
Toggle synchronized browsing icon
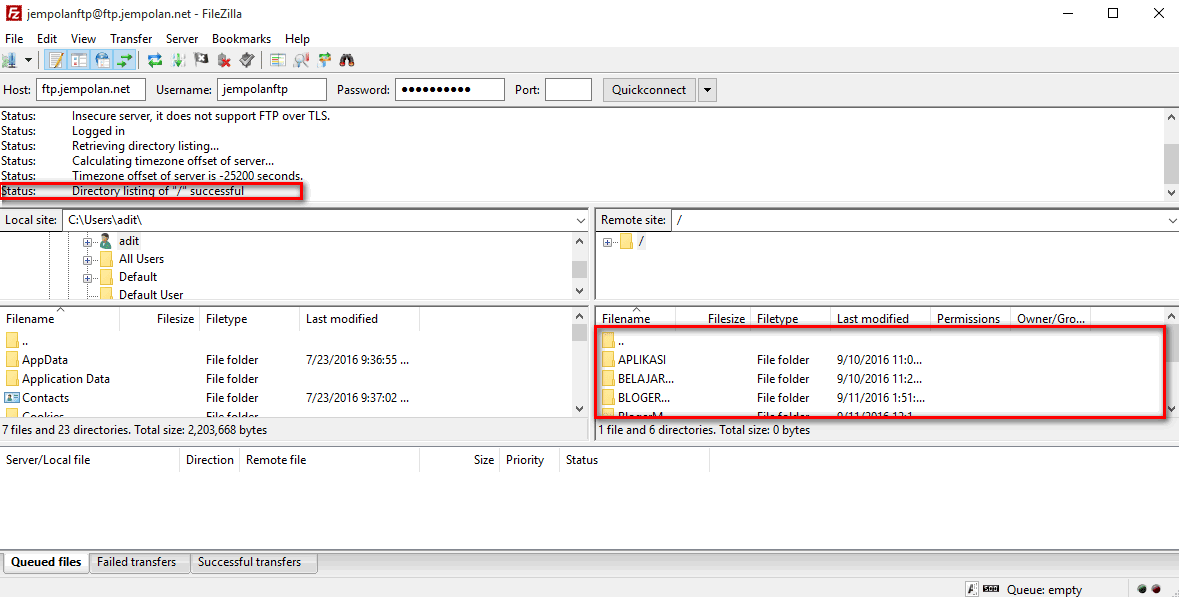pos(324,60)
